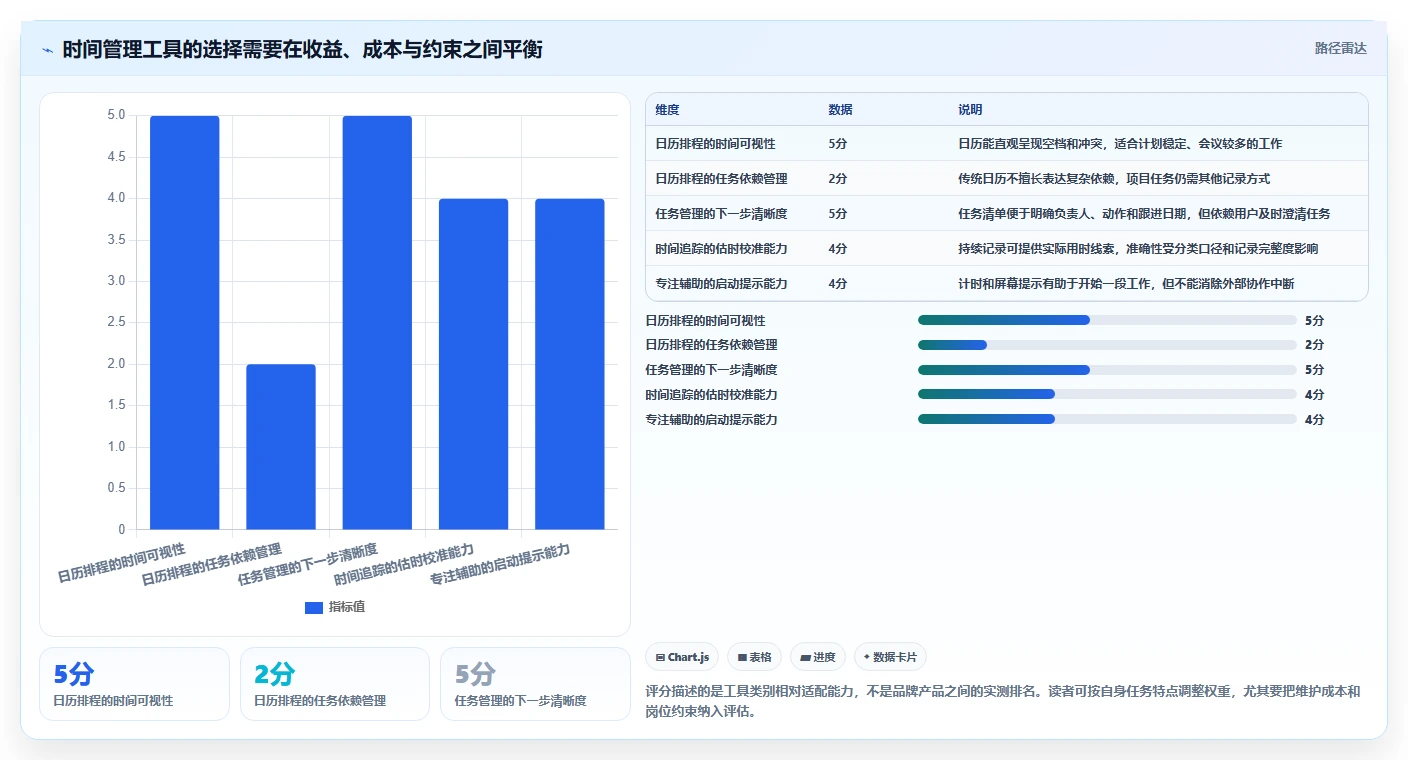Click the bar for 专注辅助的启动提示能力

pos(570,364)
